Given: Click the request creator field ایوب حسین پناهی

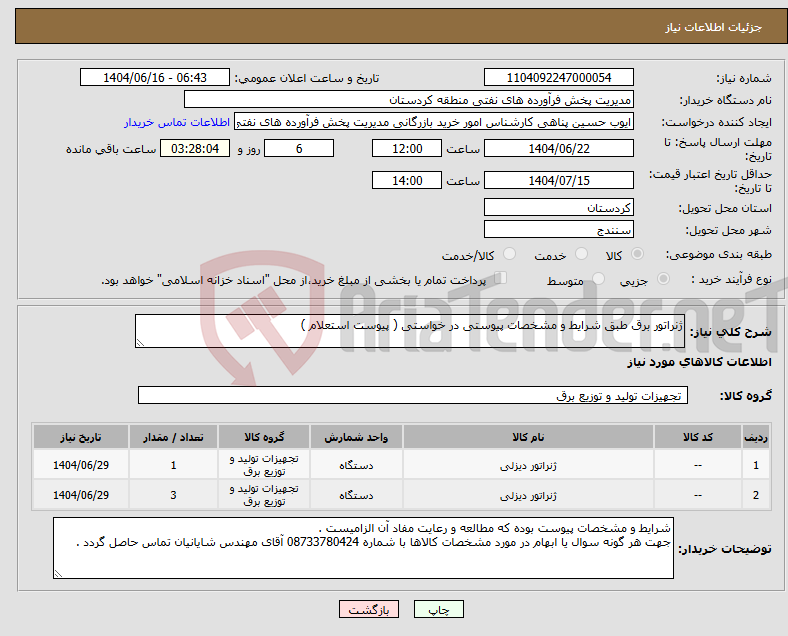Looking at the screenshot, I should coord(434,122).
